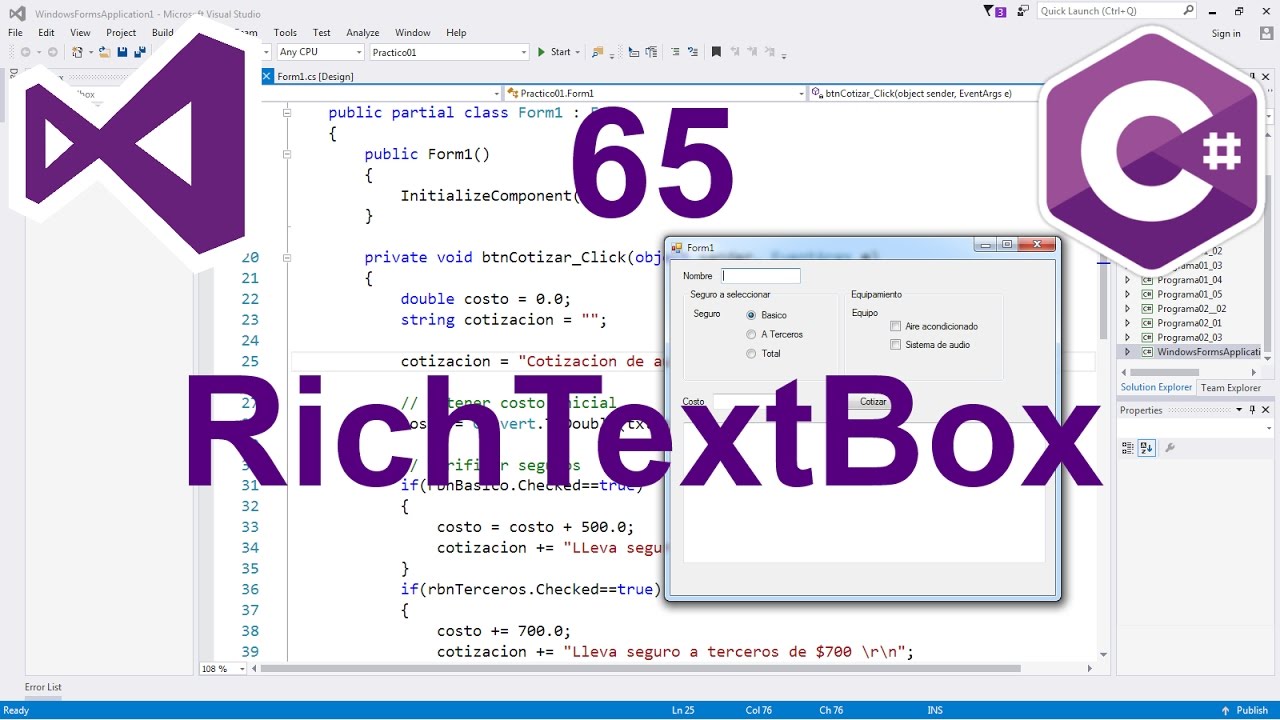Check the Aire acondicionado checkbox
The height and width of the screenshot is (720, 1280).
pyautogui.click(x=896, y=326)
